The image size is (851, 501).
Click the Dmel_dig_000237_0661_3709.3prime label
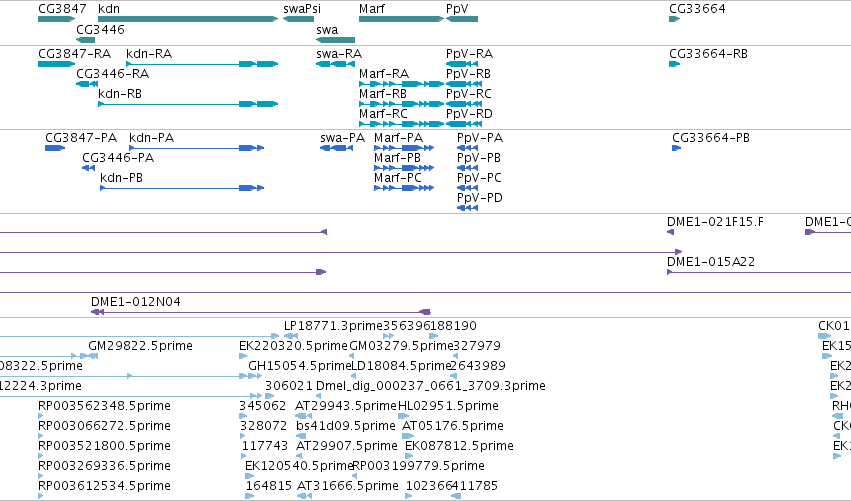pos(431,386)
